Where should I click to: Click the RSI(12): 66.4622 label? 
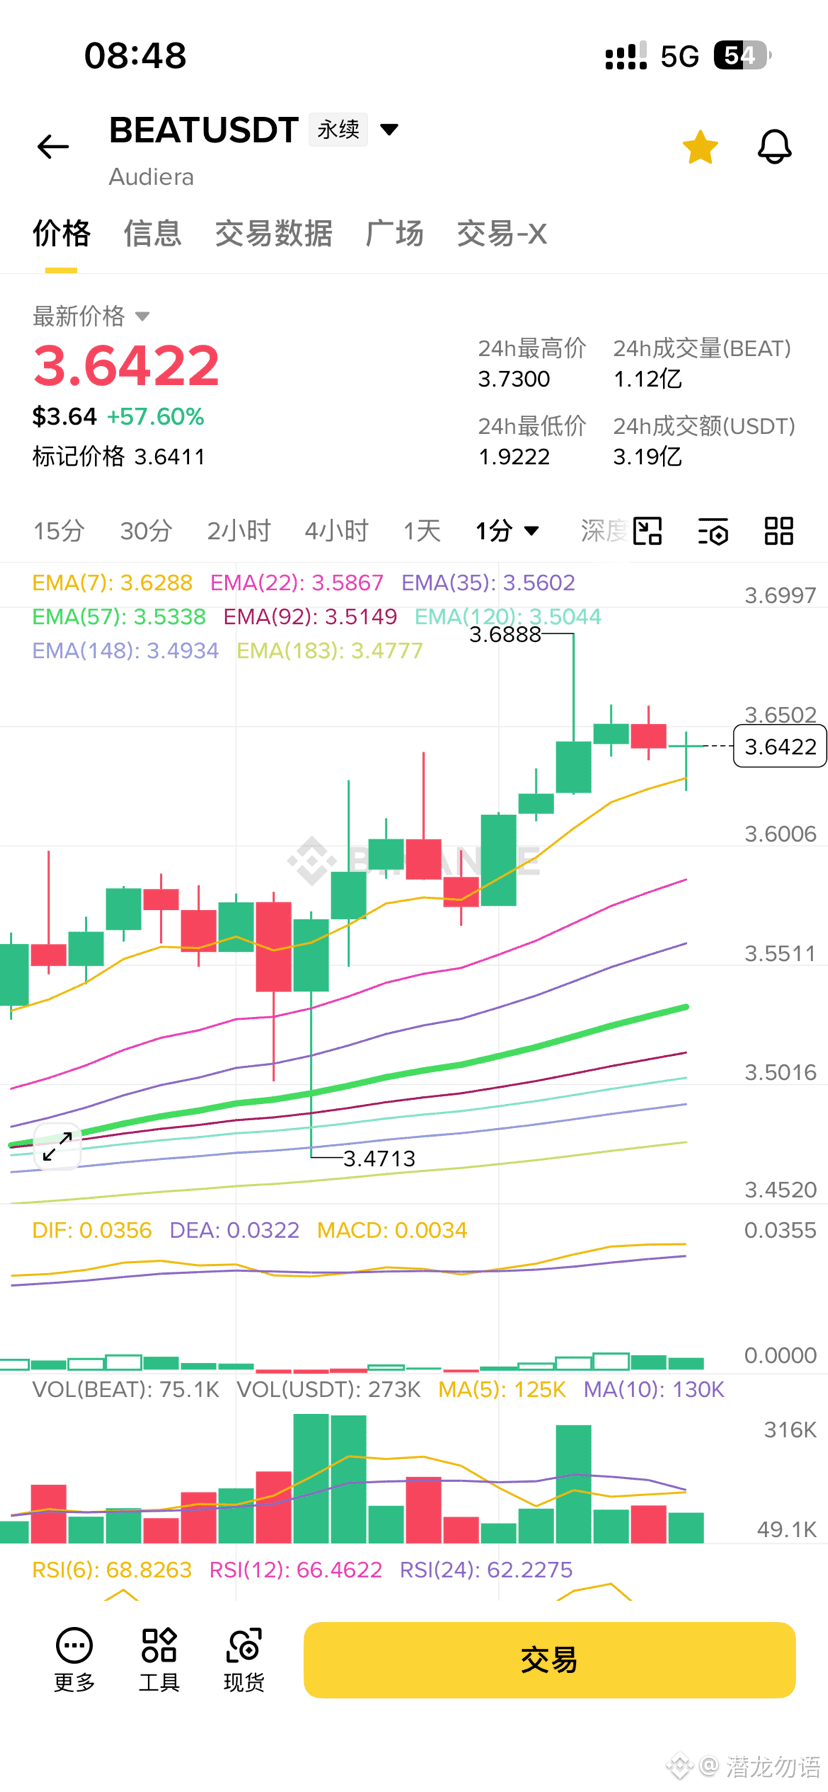296,1570
